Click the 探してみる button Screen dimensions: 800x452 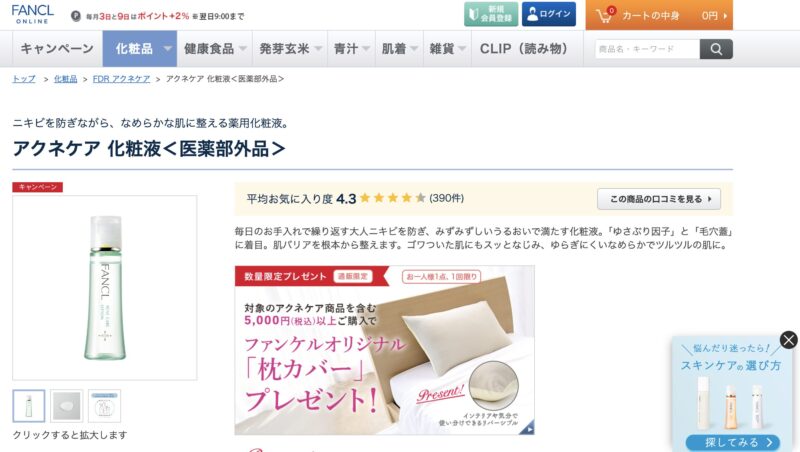coord(733,443)
